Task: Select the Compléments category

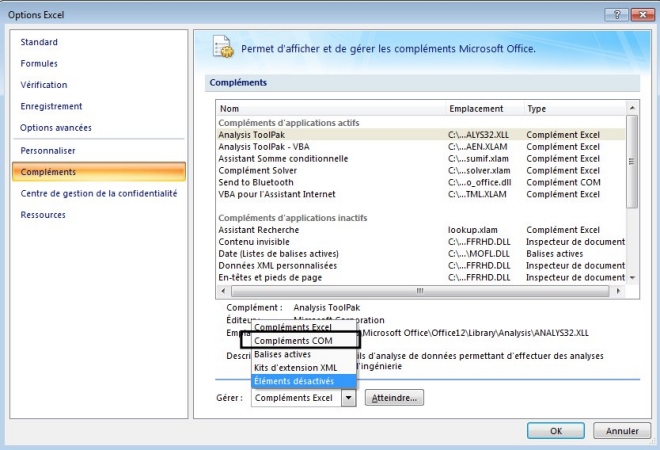Action: point(99,172)
